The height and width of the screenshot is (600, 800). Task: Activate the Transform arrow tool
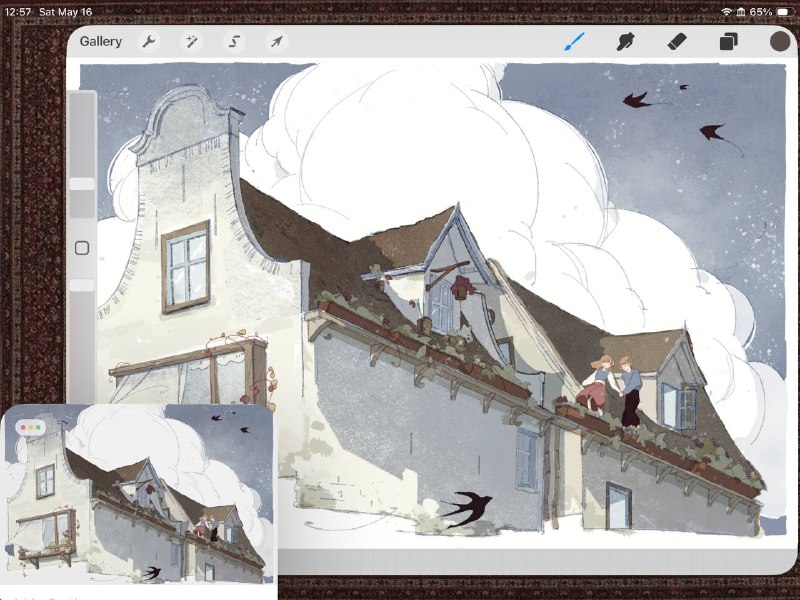(x=277, y=41)
